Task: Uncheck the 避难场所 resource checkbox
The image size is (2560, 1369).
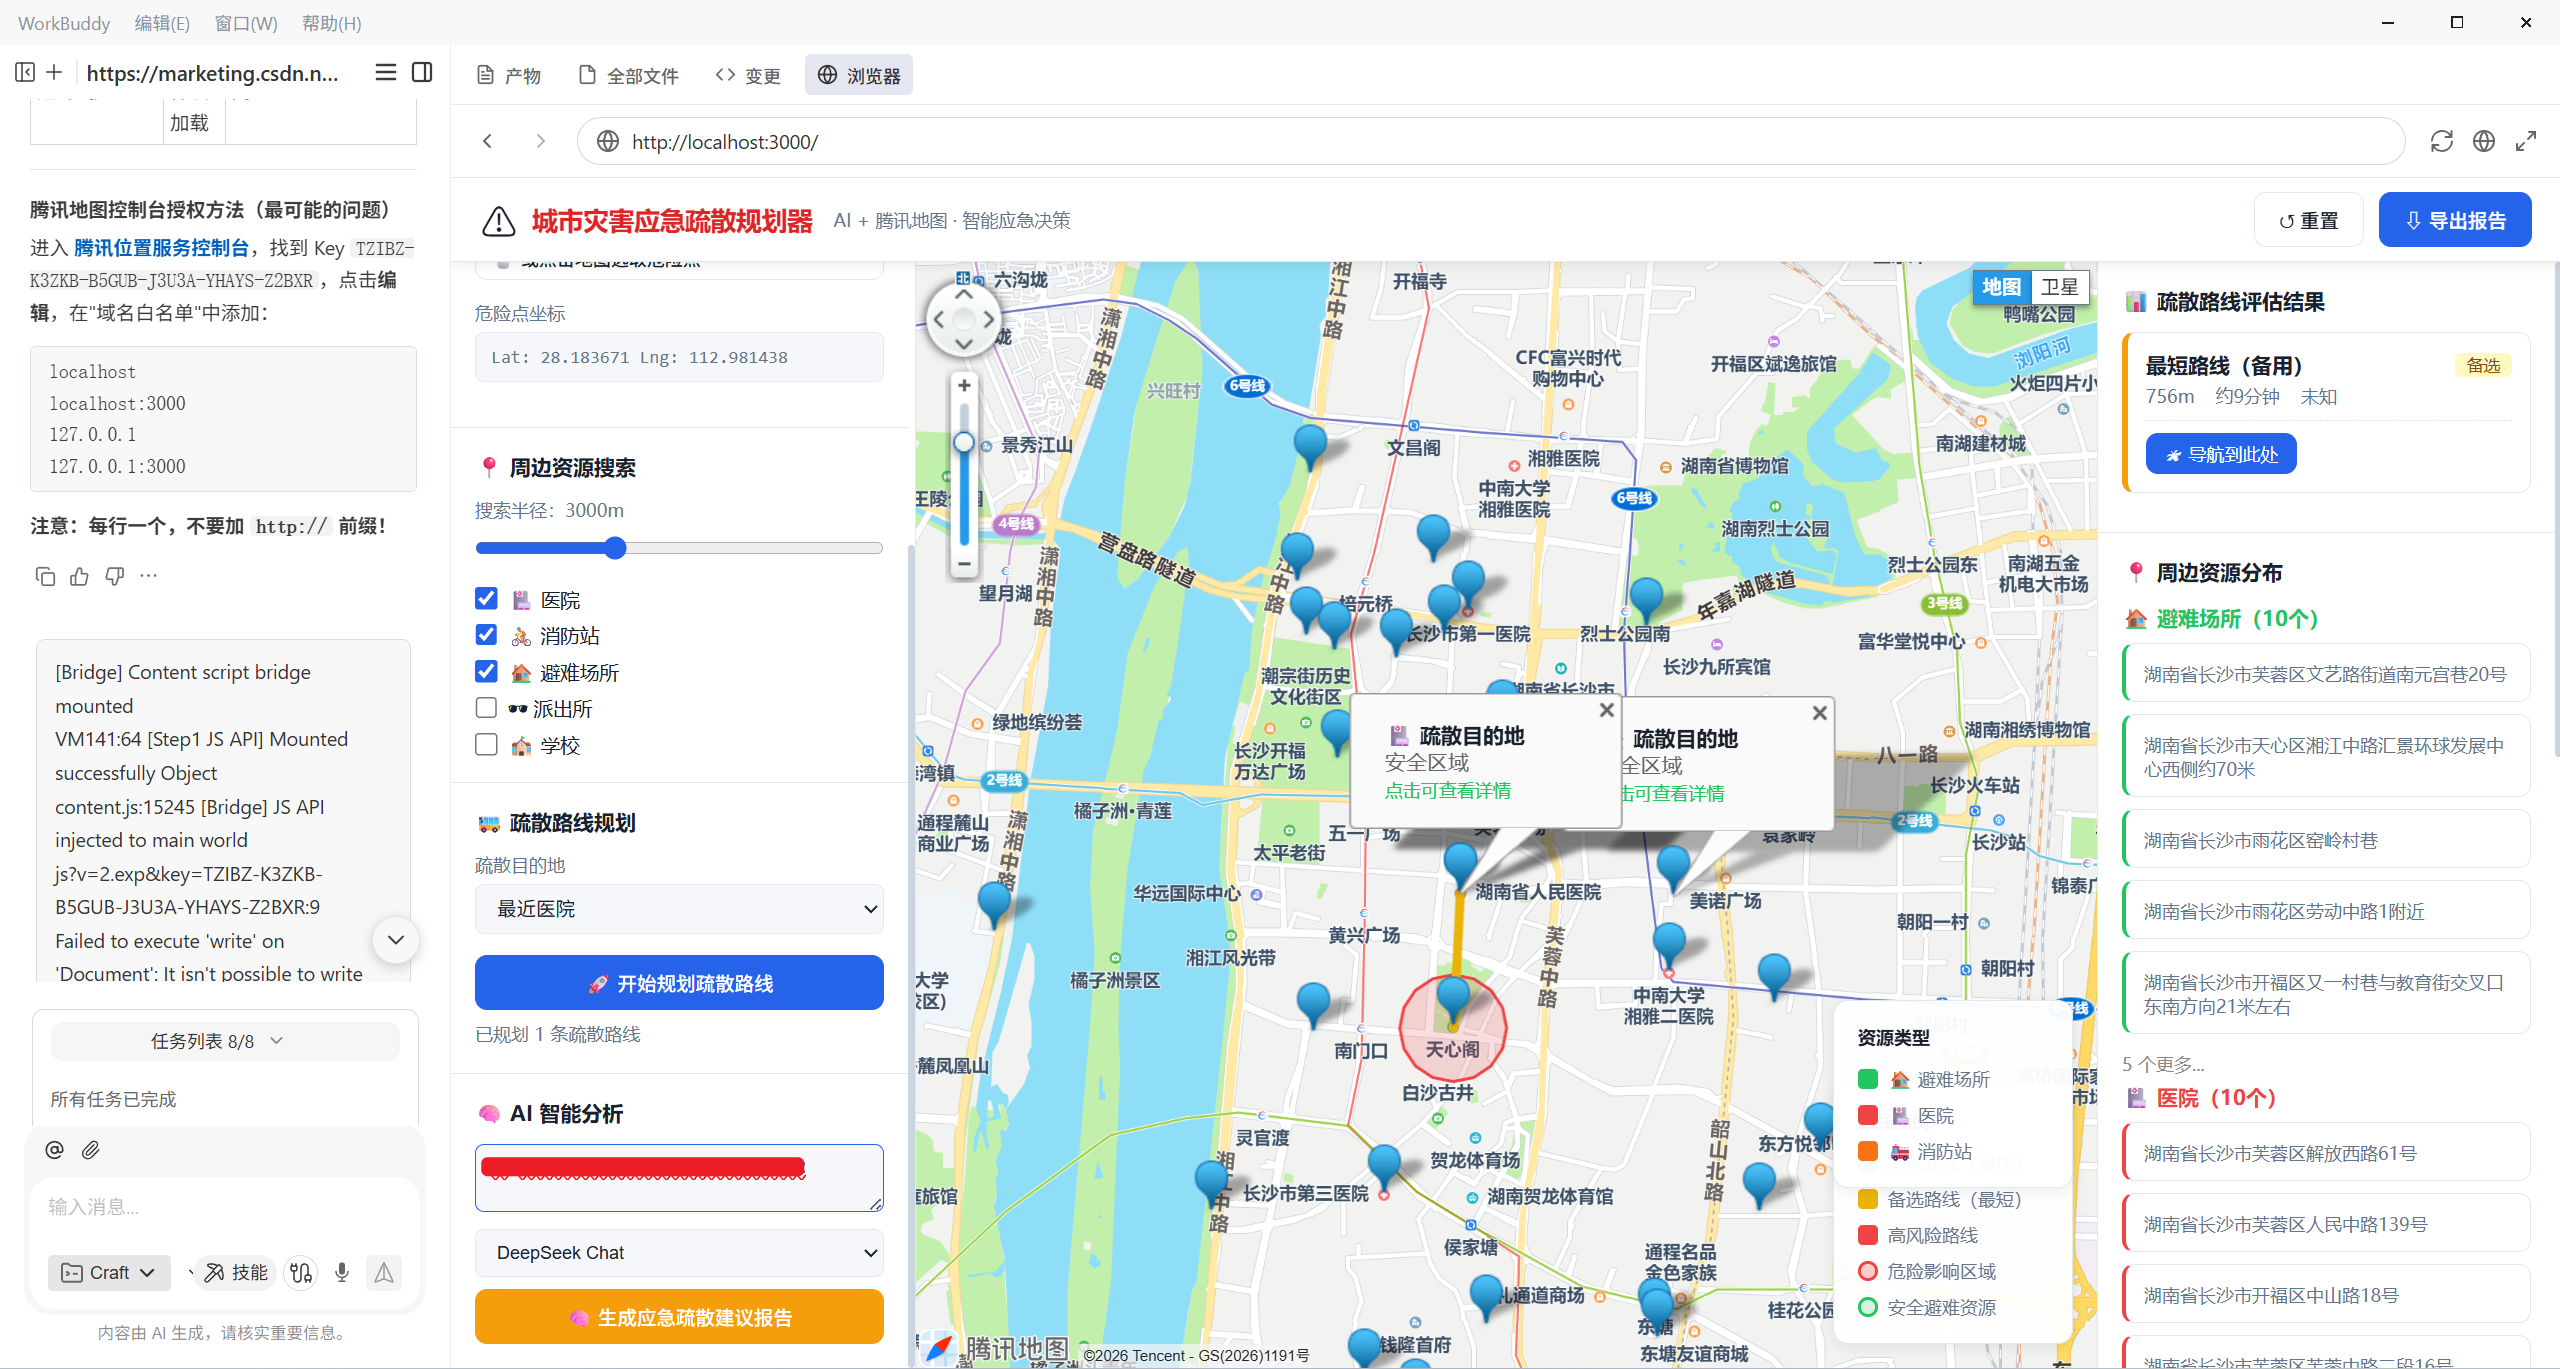Action: (x=486, y=671)
